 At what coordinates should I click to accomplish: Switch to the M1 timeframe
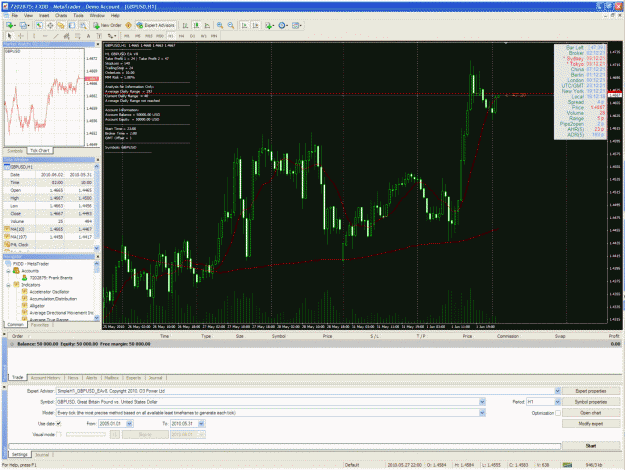pos(127,36)
